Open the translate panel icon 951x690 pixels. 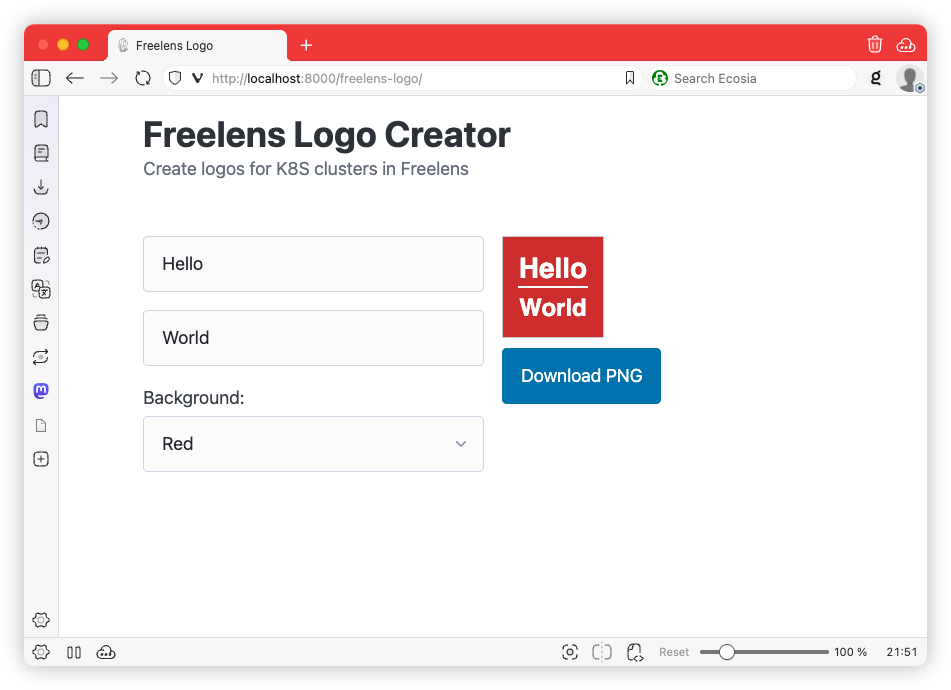41,289
